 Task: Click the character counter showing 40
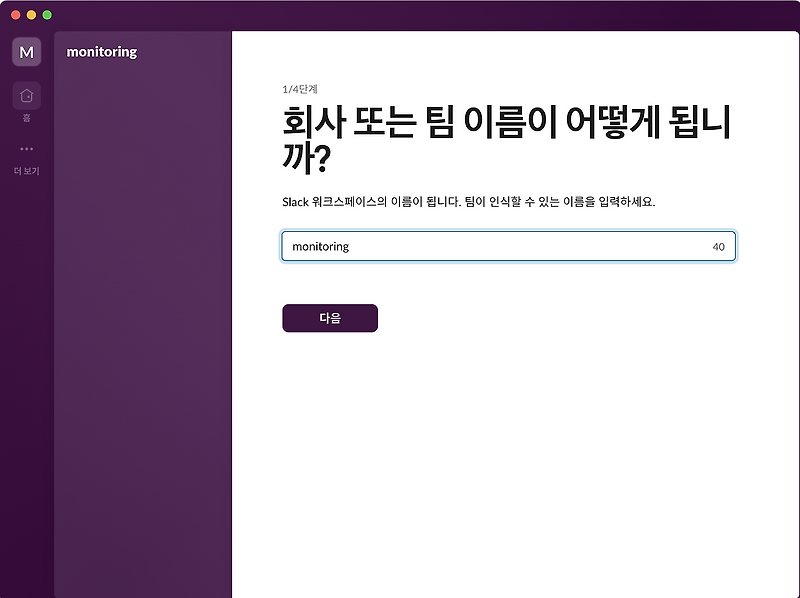tap(719, 245)
